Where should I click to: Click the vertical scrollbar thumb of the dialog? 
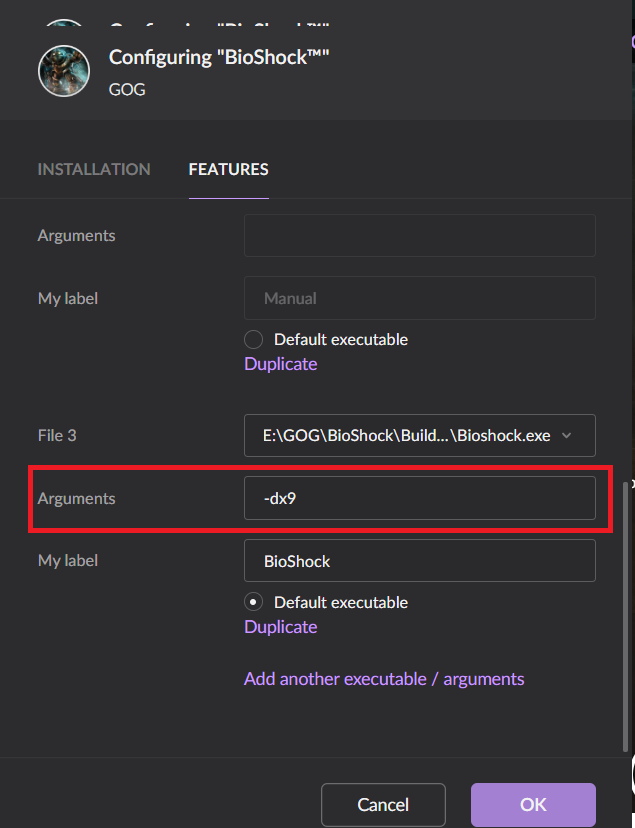(x=625, y=616)
